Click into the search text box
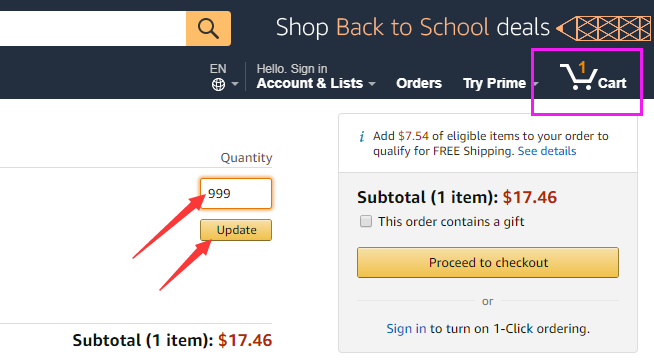654x363 pixels. point(93,28)
